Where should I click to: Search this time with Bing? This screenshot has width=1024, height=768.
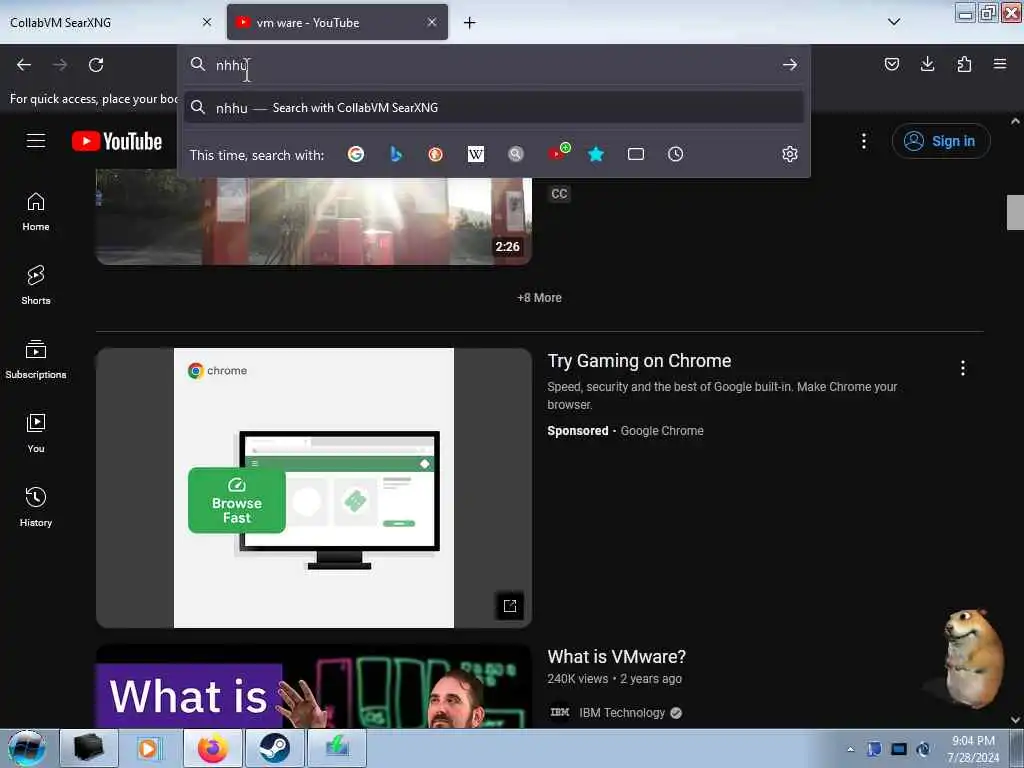tap(396, 154)
